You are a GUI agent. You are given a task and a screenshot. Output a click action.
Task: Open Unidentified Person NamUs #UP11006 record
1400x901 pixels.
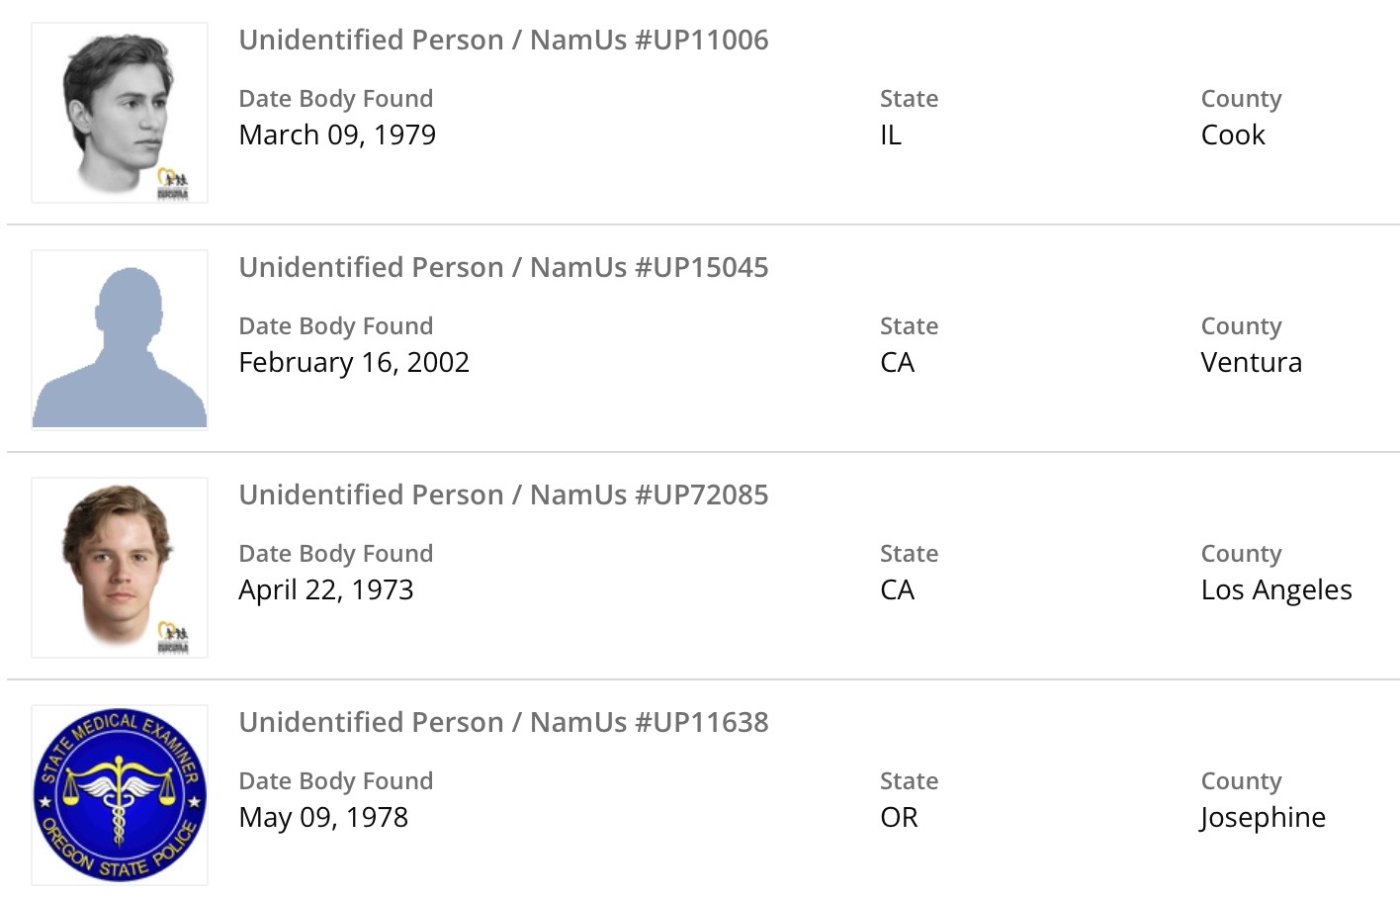coord(503,40)
